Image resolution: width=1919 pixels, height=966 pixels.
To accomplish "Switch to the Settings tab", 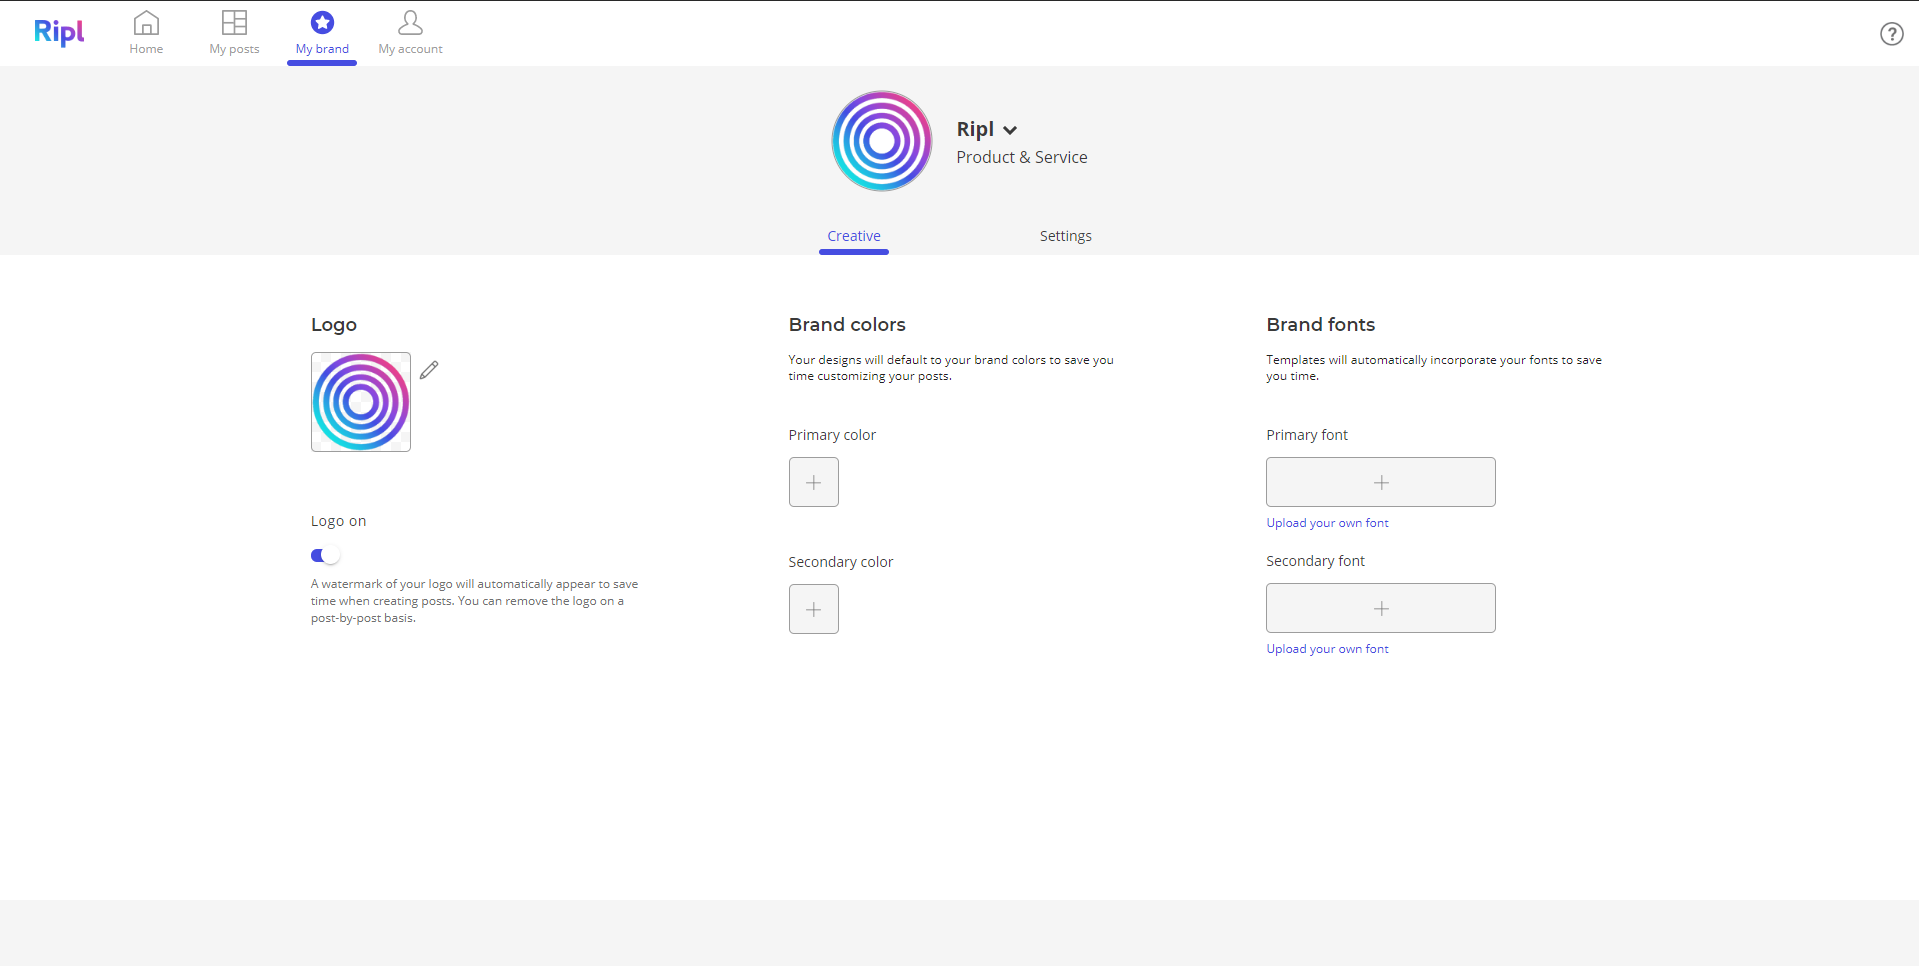I will click(1065, 235).
